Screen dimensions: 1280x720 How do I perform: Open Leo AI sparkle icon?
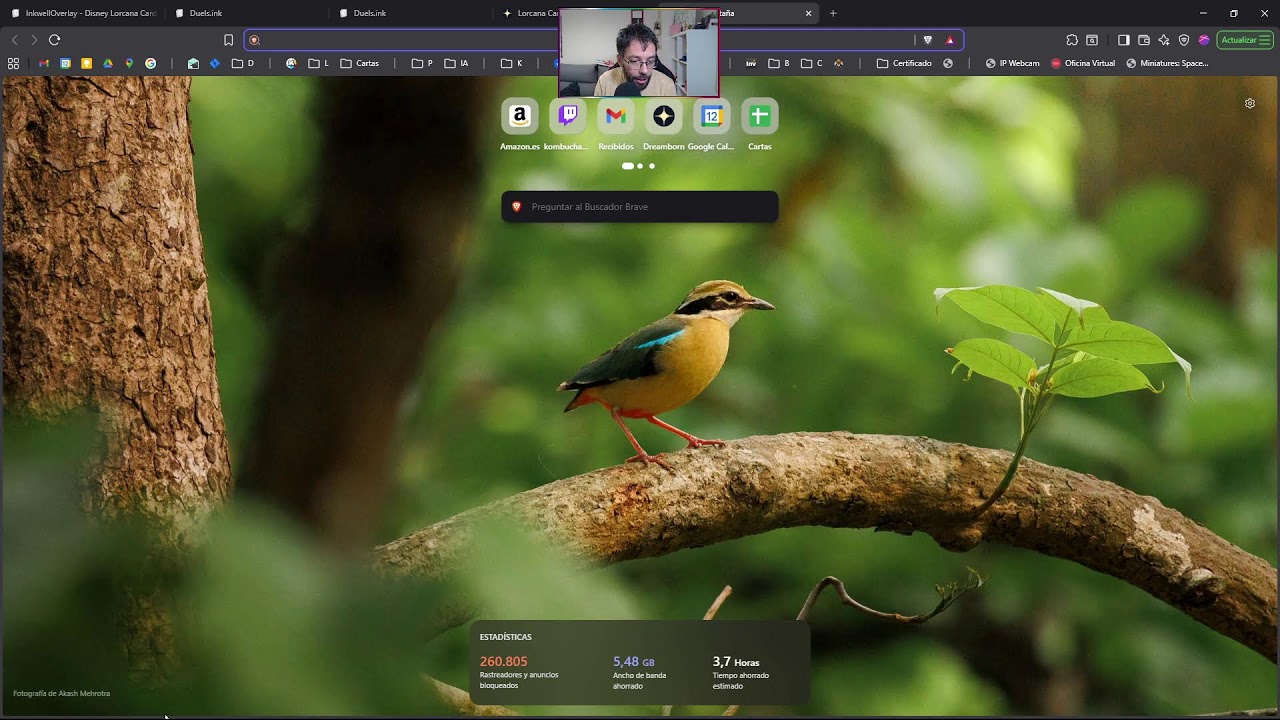1164,40
